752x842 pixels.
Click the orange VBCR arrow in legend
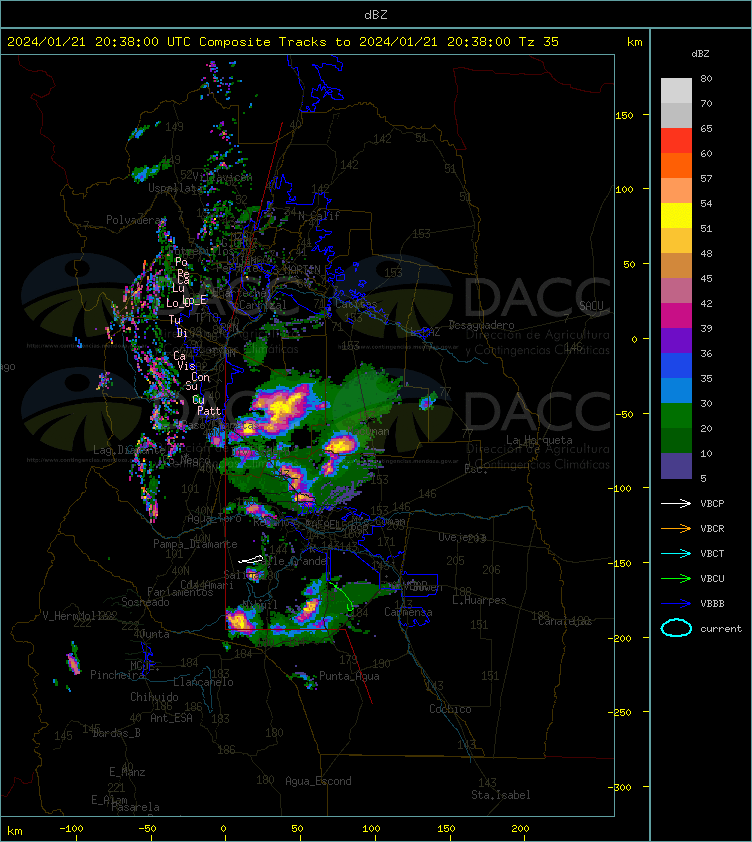[676, 528]
